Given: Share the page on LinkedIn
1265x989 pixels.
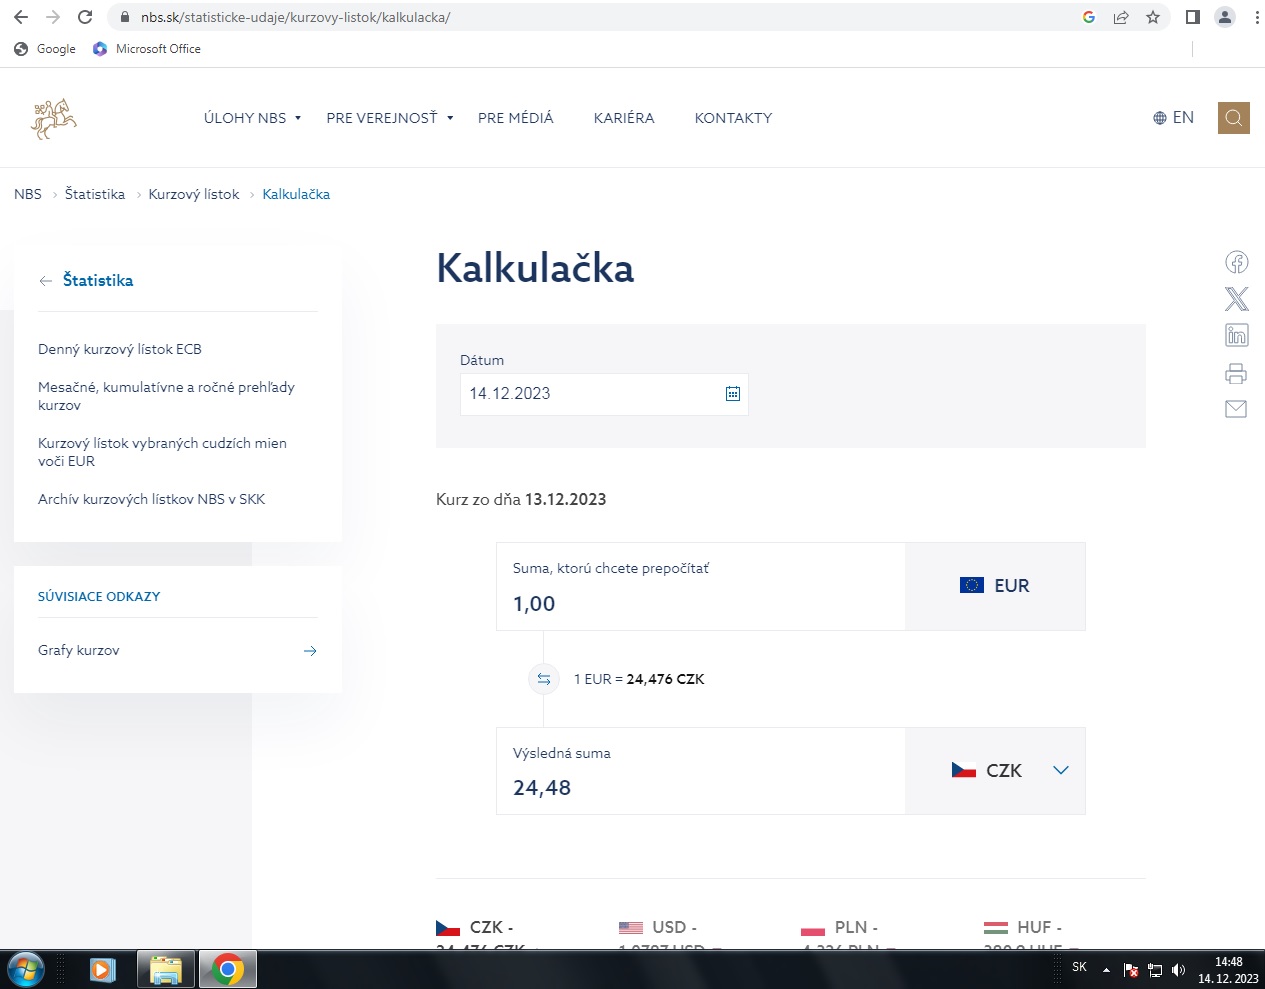Looking at the screenshot, I should [1236, 336].
